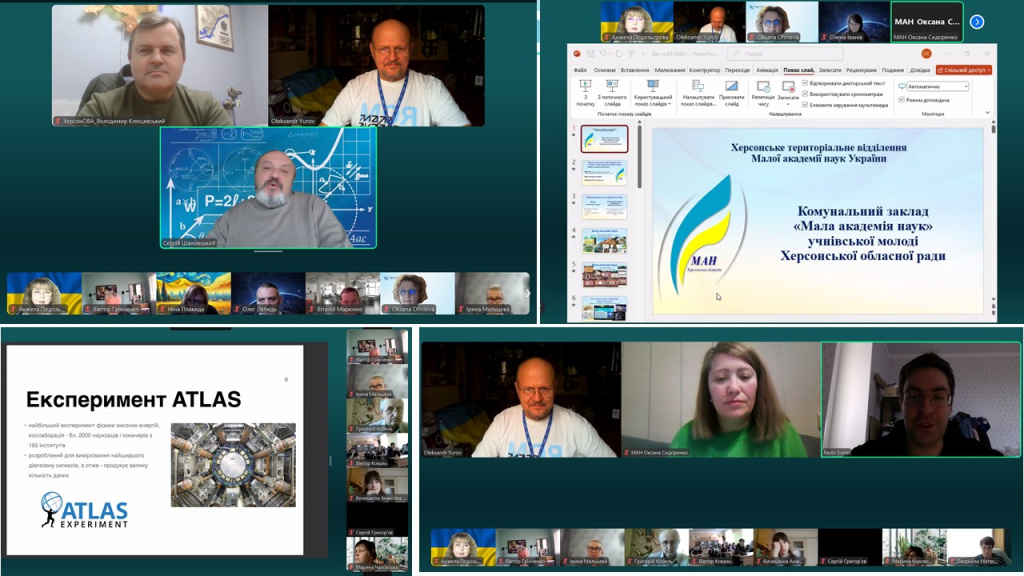Switch to the 'Подання' ribbon tab

[893, 70]
